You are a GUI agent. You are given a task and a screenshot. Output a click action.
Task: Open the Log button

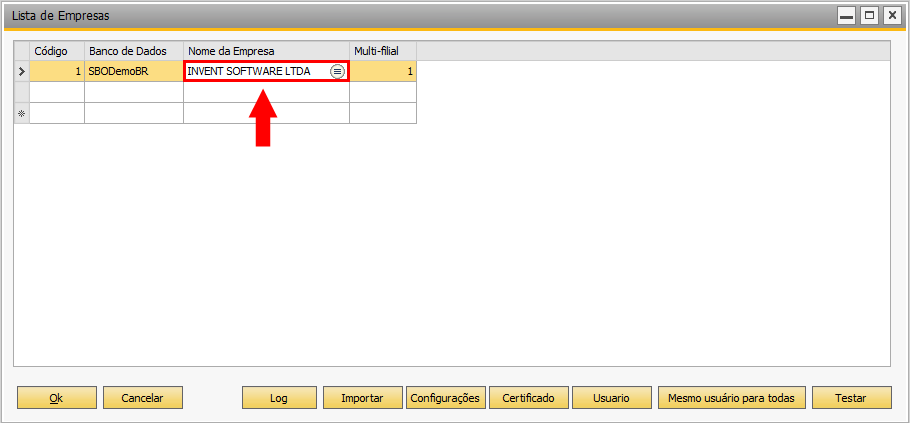point(279,398)
